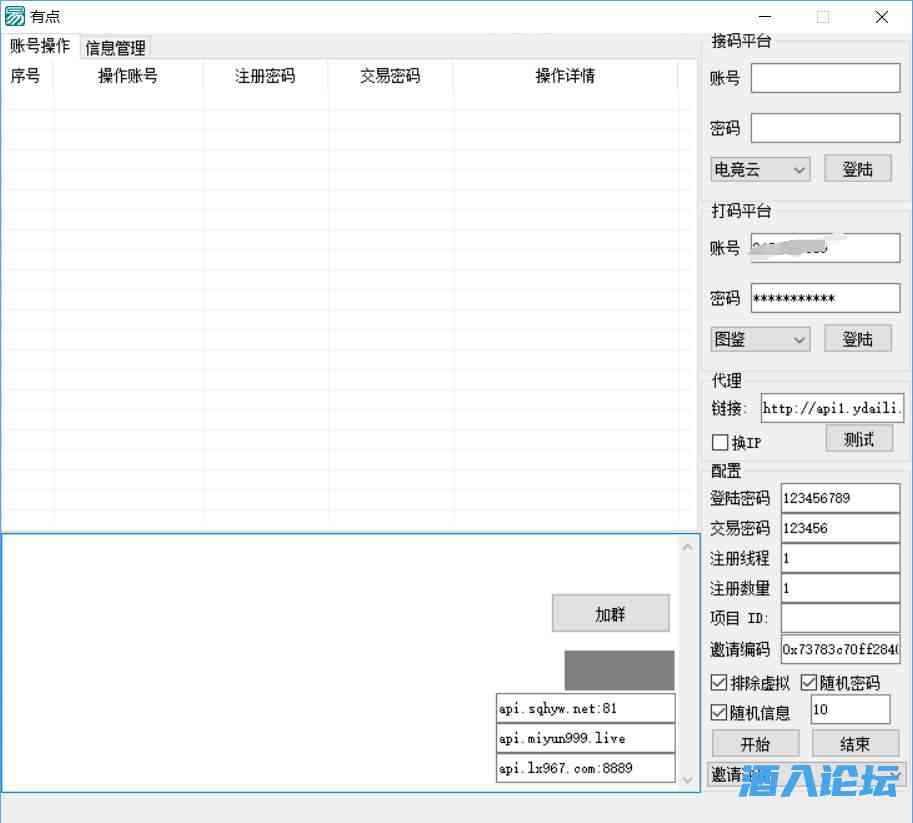The height and width of the screenshot is (823, 913).
Task: Stop the task with the 结束 button
Action: [x=855, y=744]
